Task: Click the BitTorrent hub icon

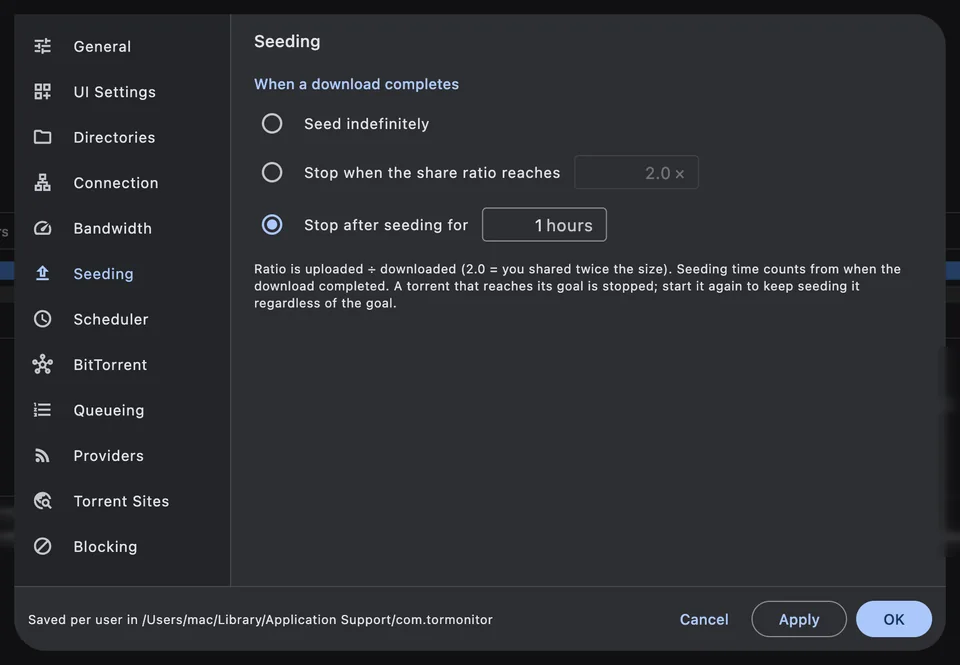Action: 42,364
